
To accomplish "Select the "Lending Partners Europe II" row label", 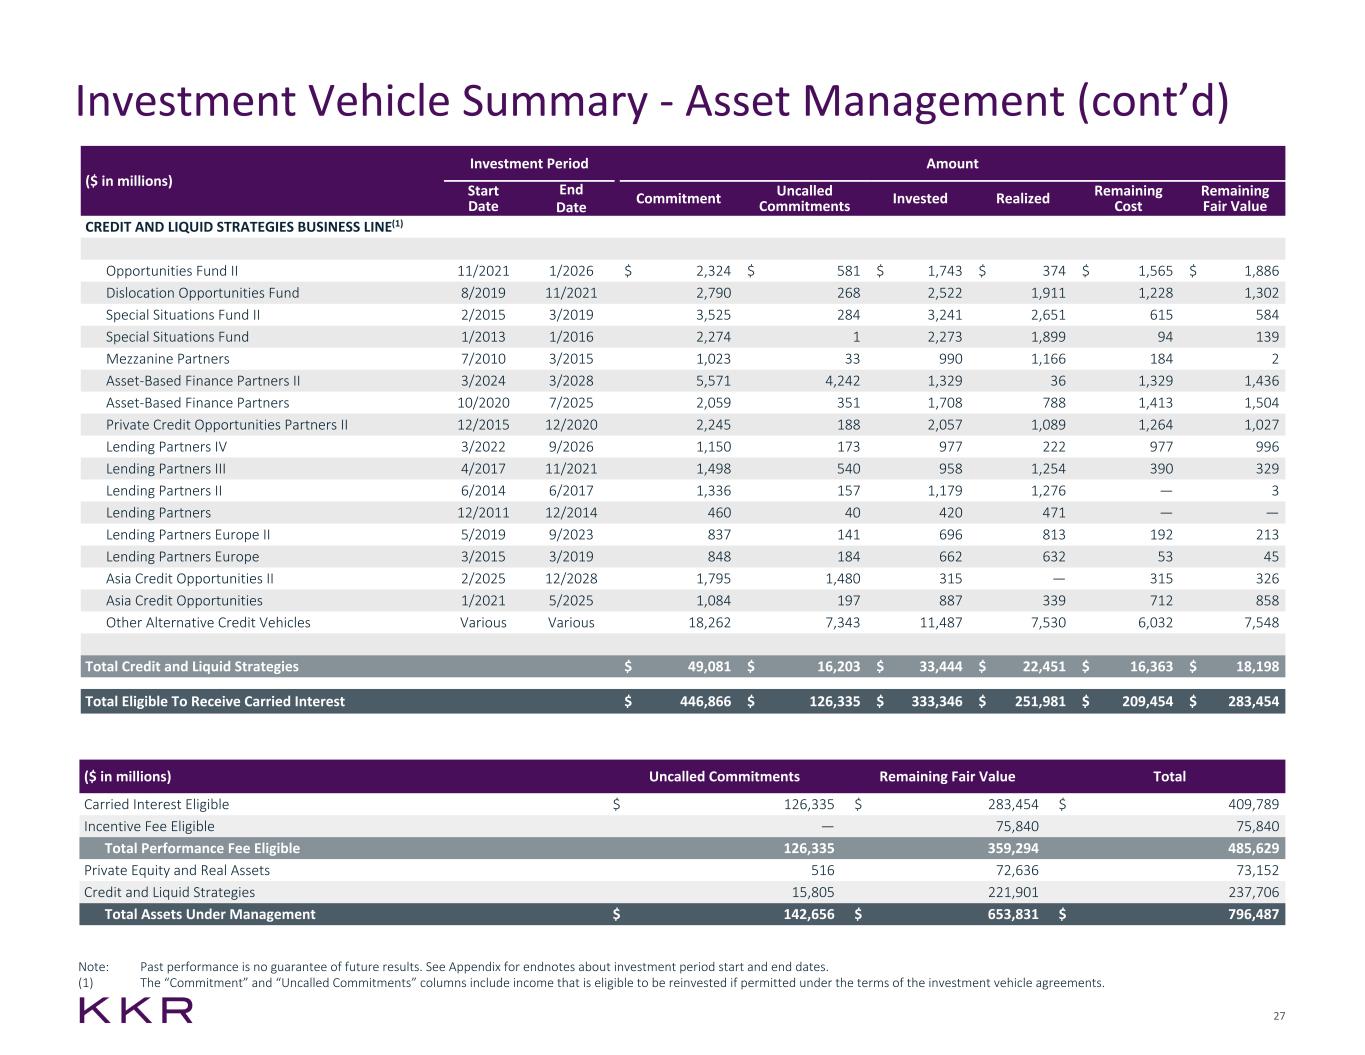I will click(188, 535).
